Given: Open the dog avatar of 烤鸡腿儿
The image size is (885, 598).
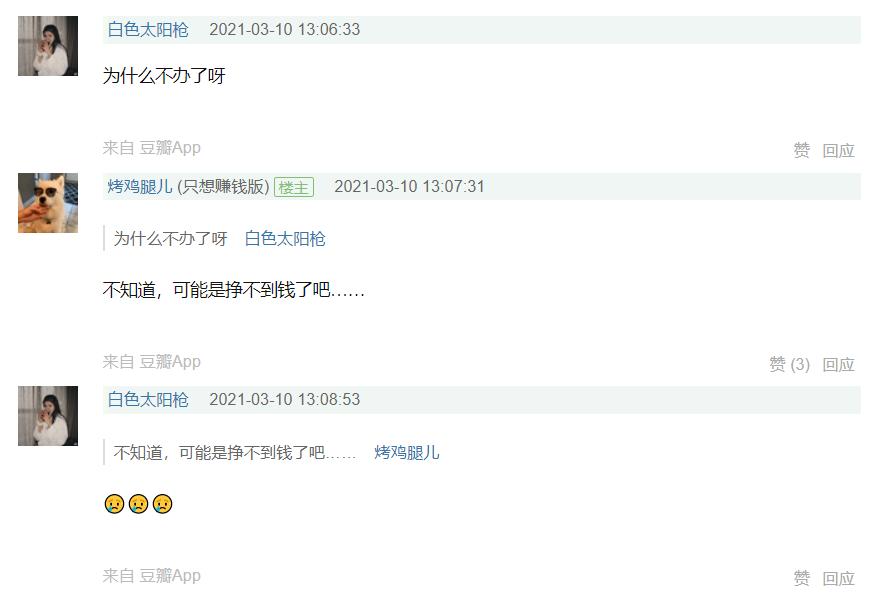Looking at the screenshot, I should coord(48,203).
